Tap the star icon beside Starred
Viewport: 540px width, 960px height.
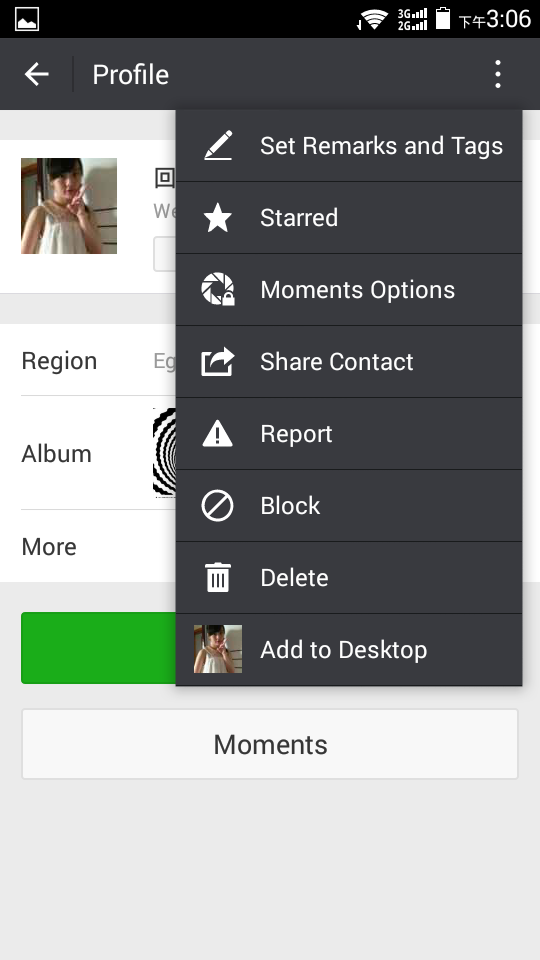point(218,218)
